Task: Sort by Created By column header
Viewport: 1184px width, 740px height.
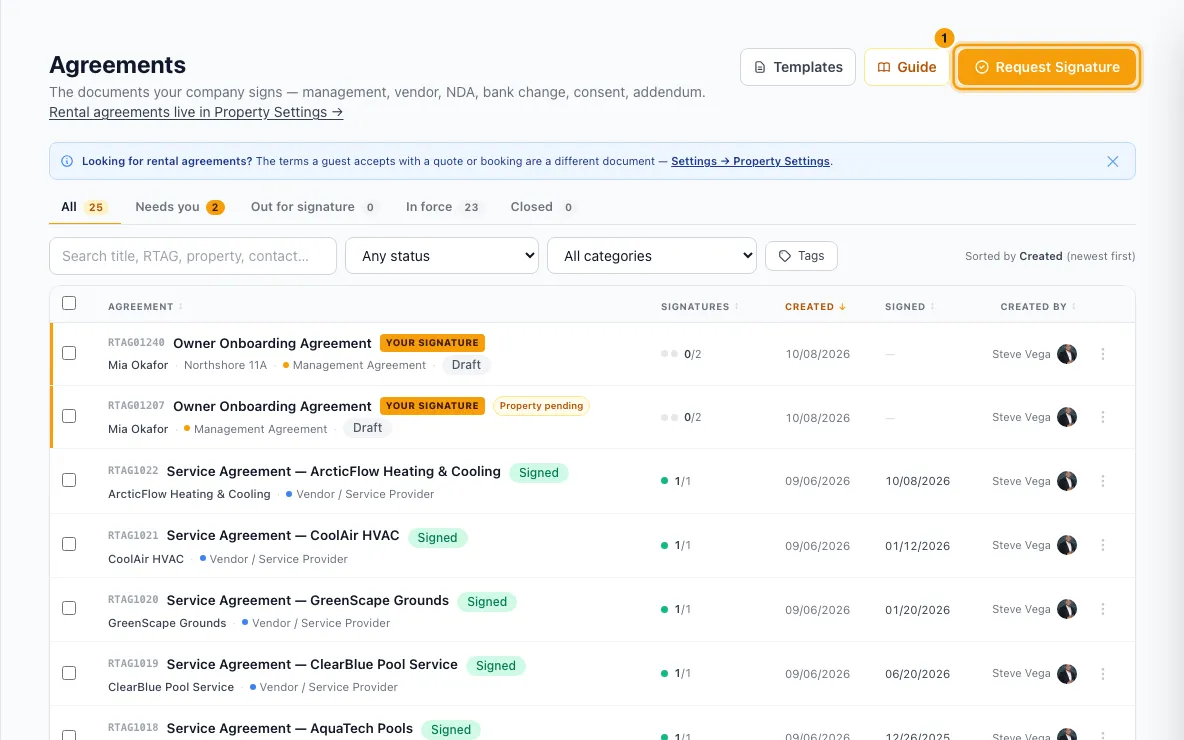Action: click(x=1038, y=307)
